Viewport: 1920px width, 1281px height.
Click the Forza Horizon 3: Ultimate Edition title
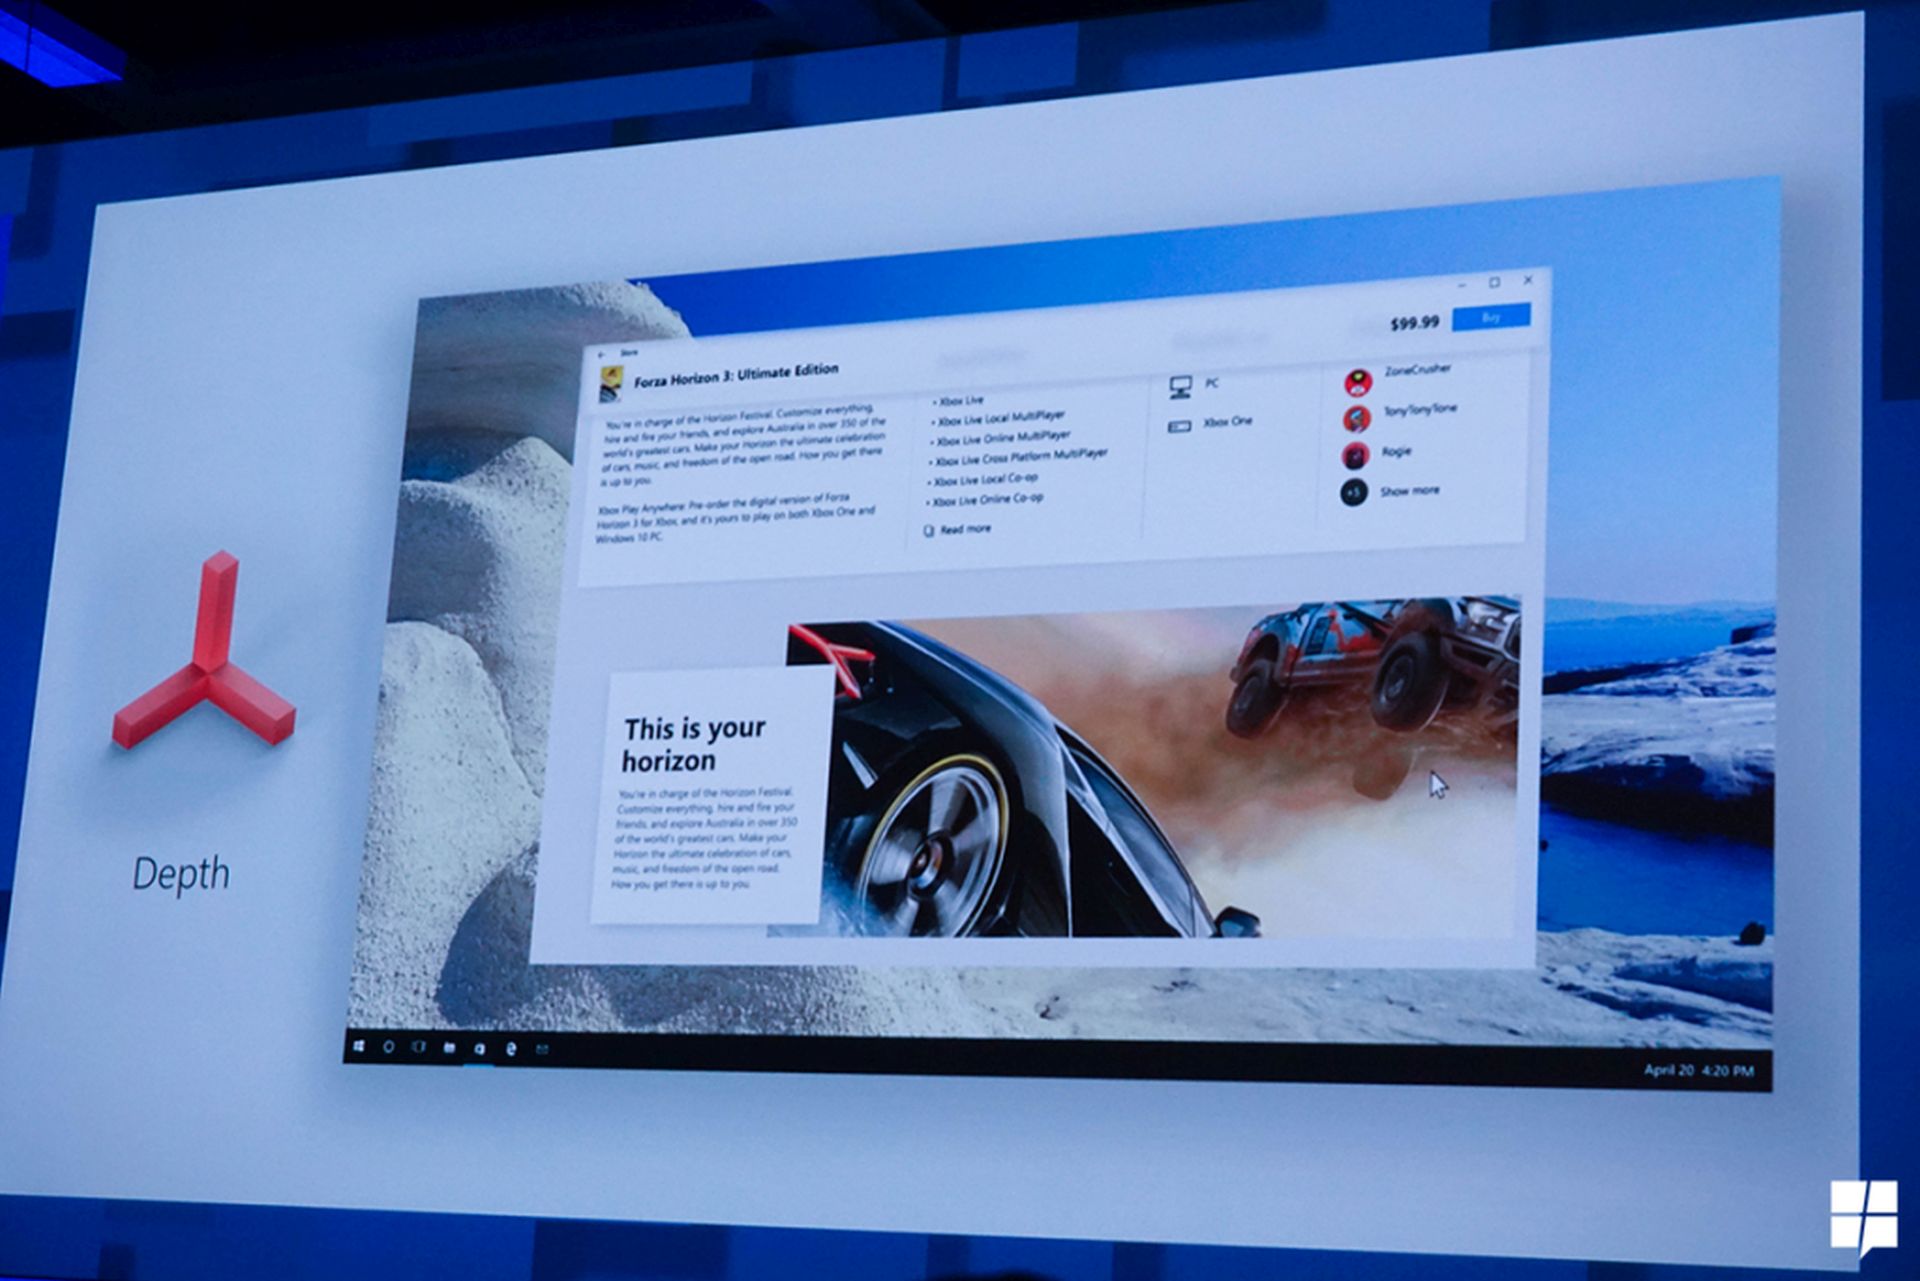736,375
